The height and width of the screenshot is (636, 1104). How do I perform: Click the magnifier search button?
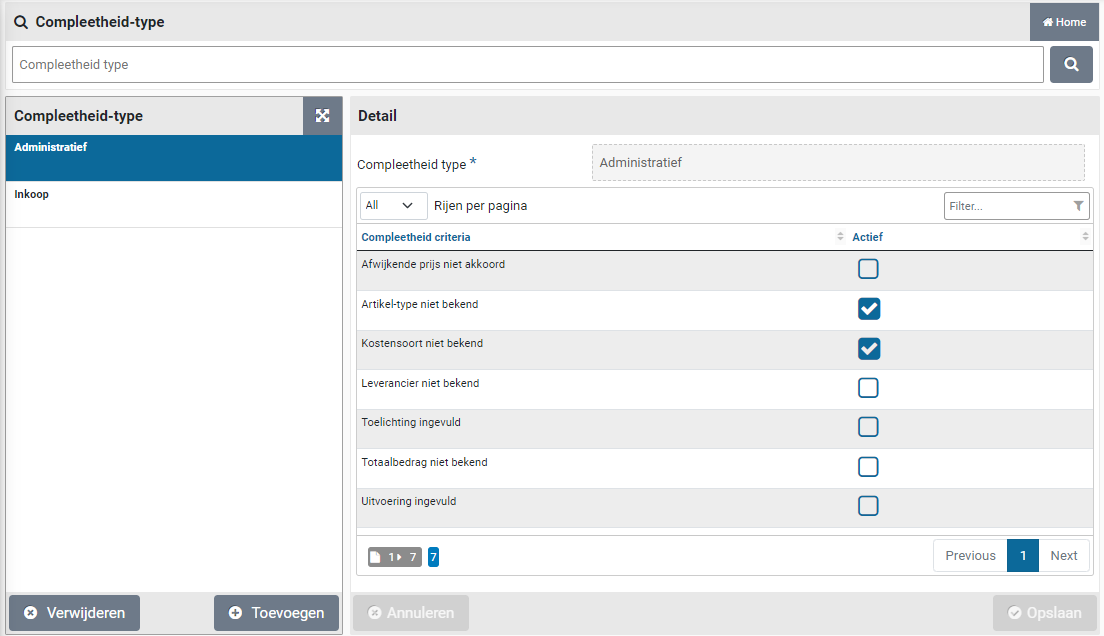tap(1071, 65)
